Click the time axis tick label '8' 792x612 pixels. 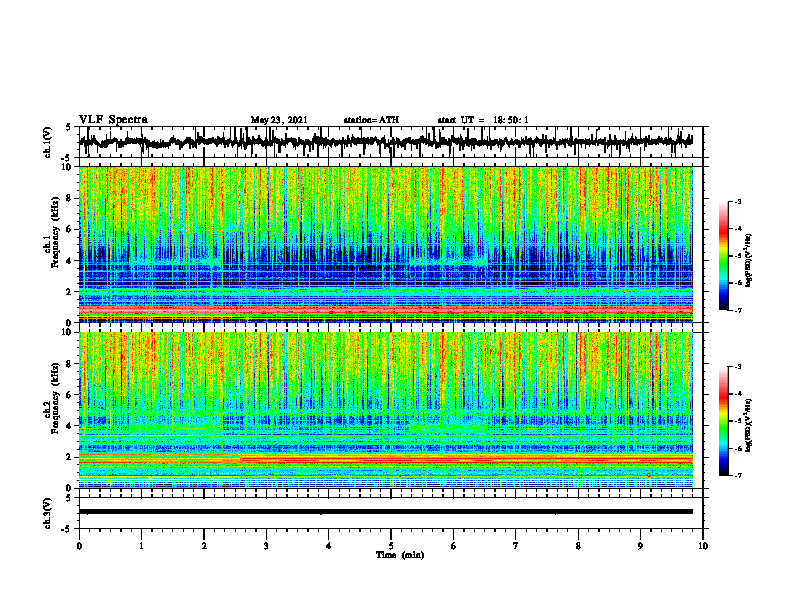pyautogui.click(x=578, y=546)
